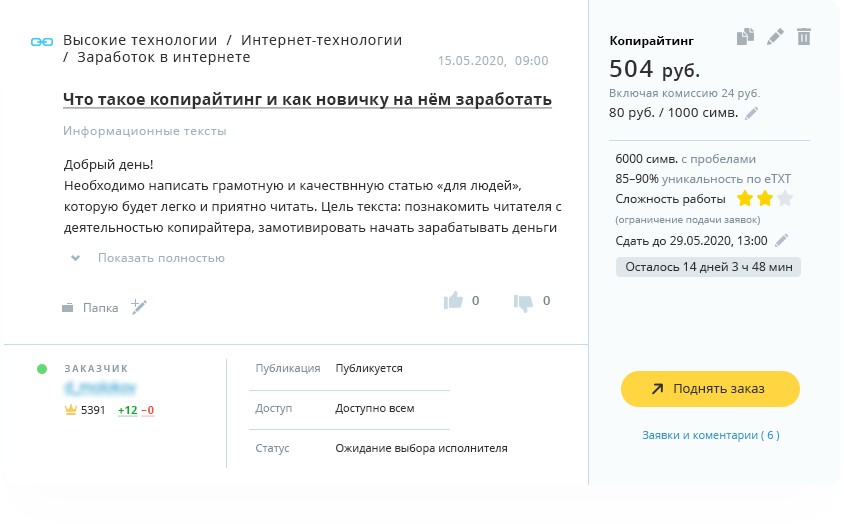This screenshot has width=844, height=524.
Task: Click the magic wand icon next to Папка
Action: [139, 307]
